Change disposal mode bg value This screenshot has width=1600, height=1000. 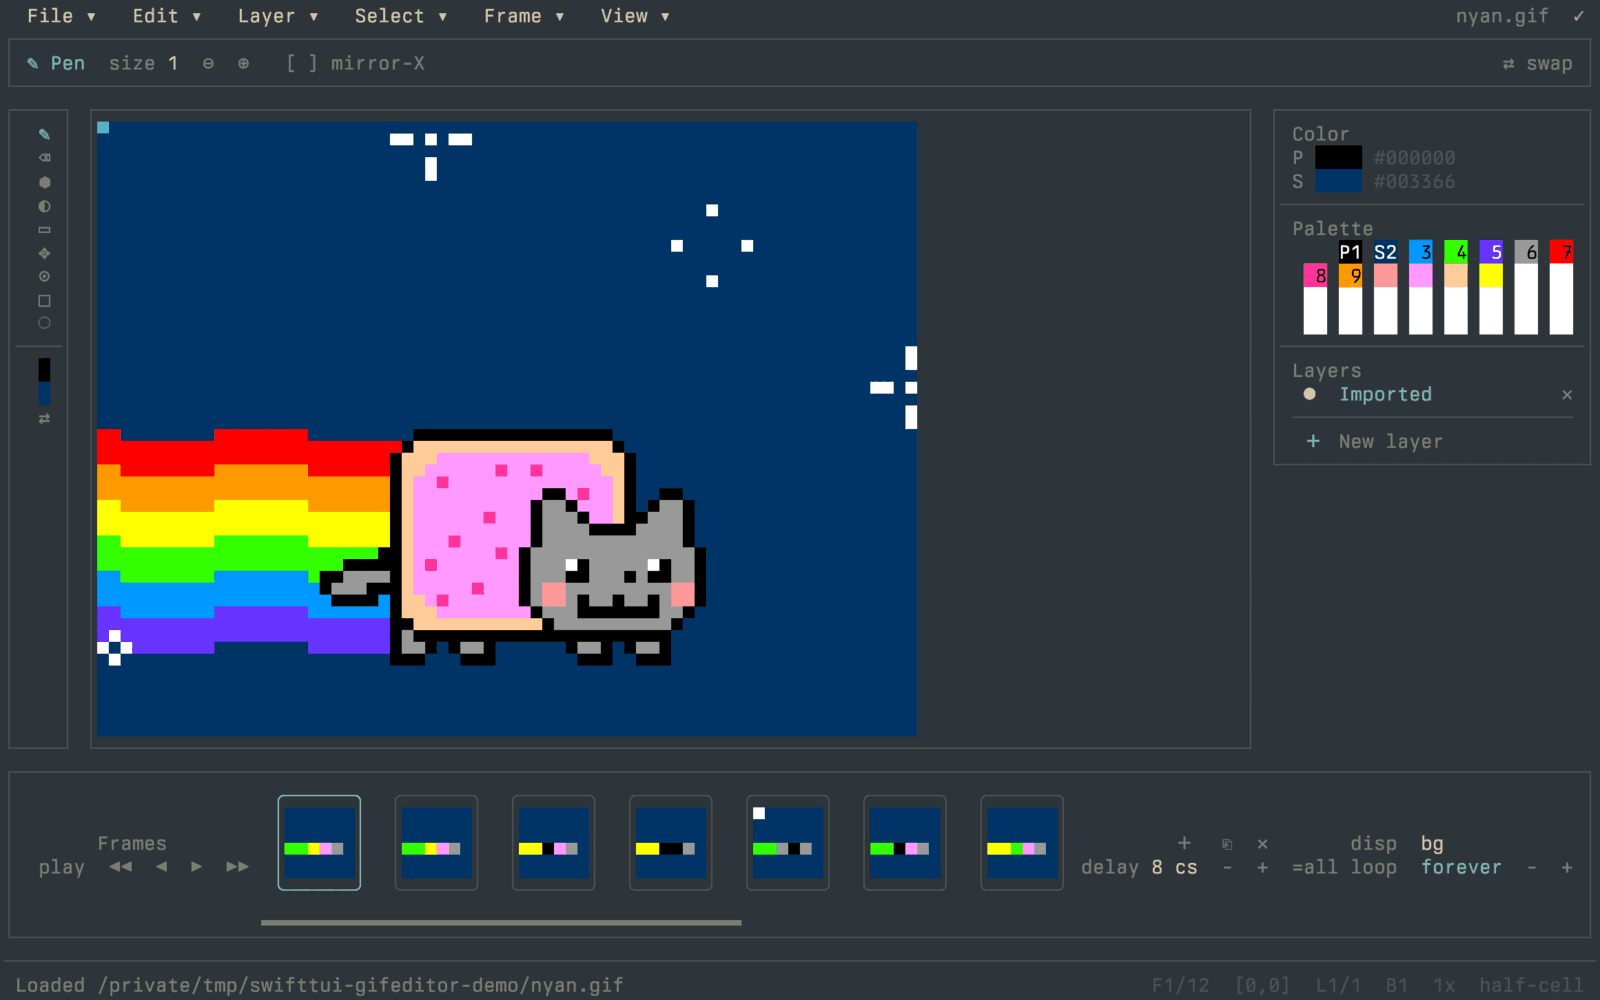click(x=1432, y=844)
